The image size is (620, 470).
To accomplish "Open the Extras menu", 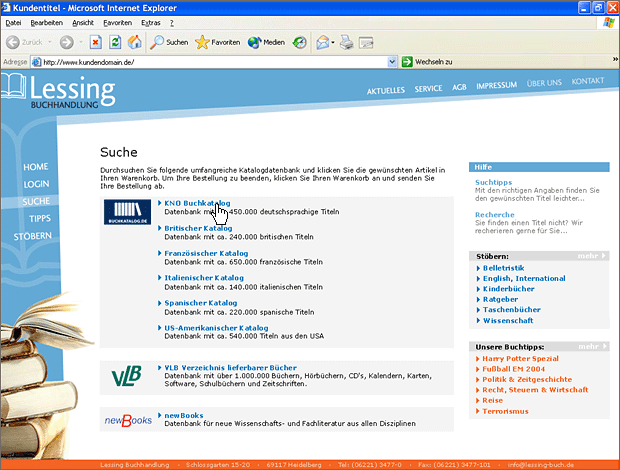I will tap(151, 23).
